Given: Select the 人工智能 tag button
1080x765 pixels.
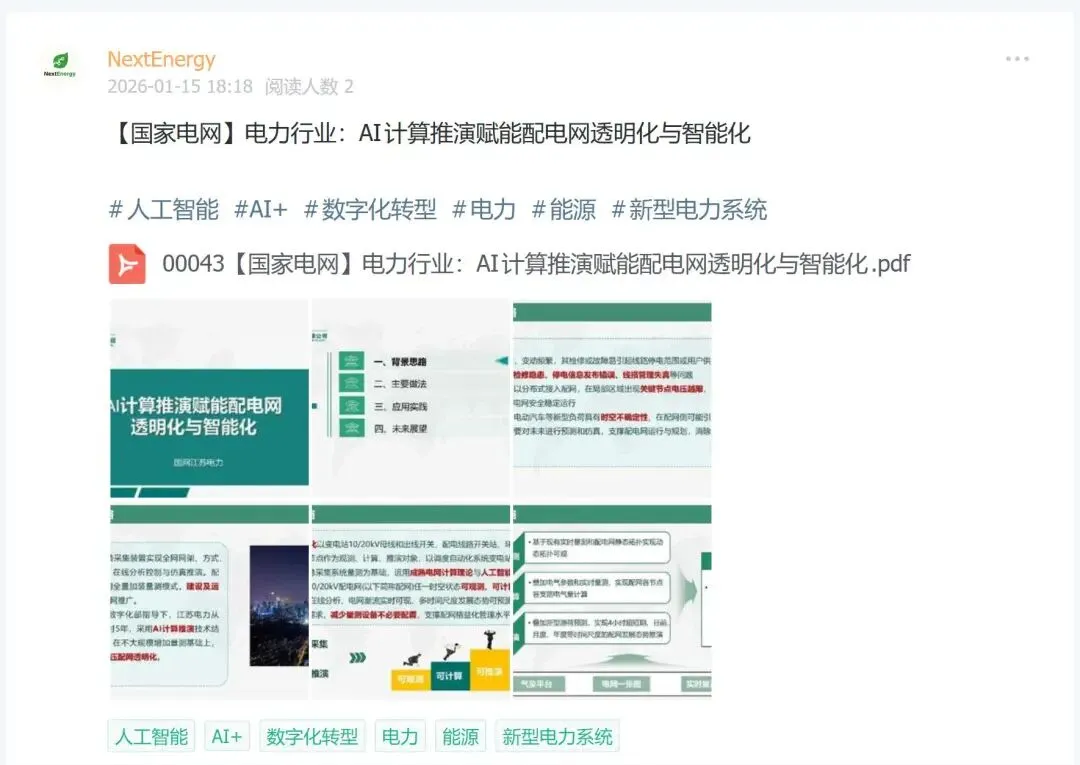Looking at the screenshot, I should pyautogui.click(x=152, y=737).
